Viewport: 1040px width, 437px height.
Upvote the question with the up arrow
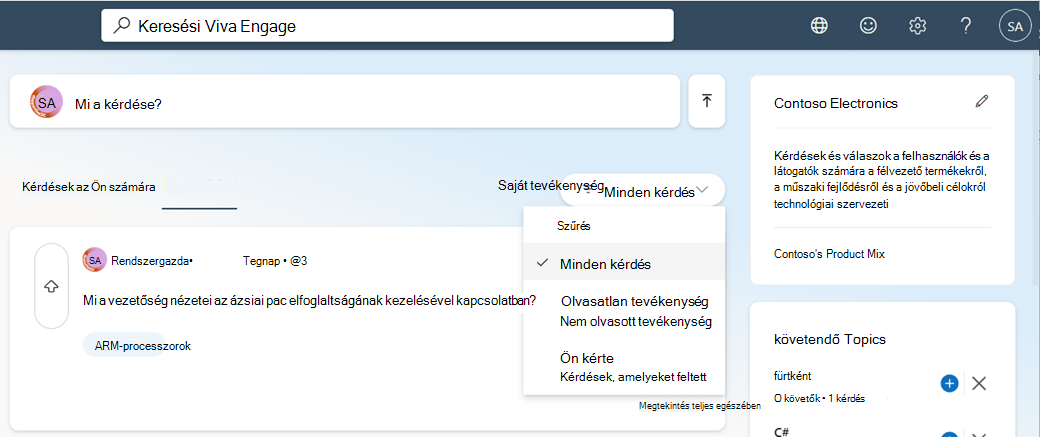tap(51, 286)
